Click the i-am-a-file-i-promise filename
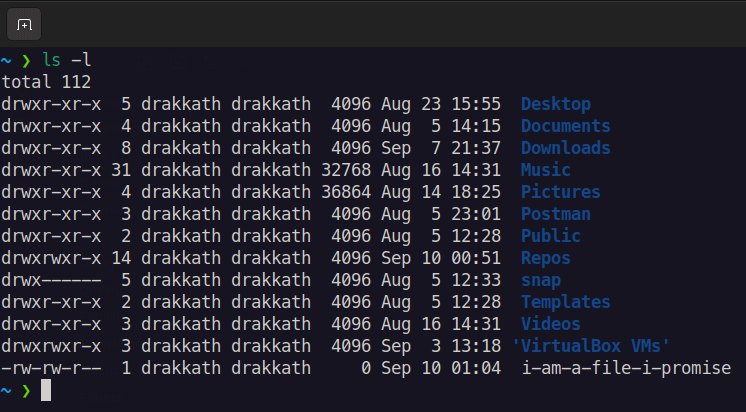The height and width of the screenshot is (412, 746). (626, 368)
